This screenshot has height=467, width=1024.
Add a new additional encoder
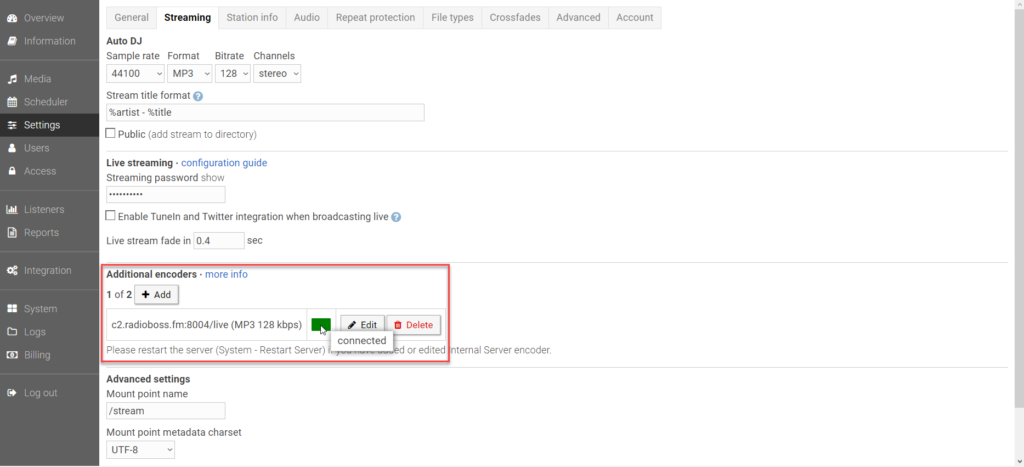pos(156,295)
